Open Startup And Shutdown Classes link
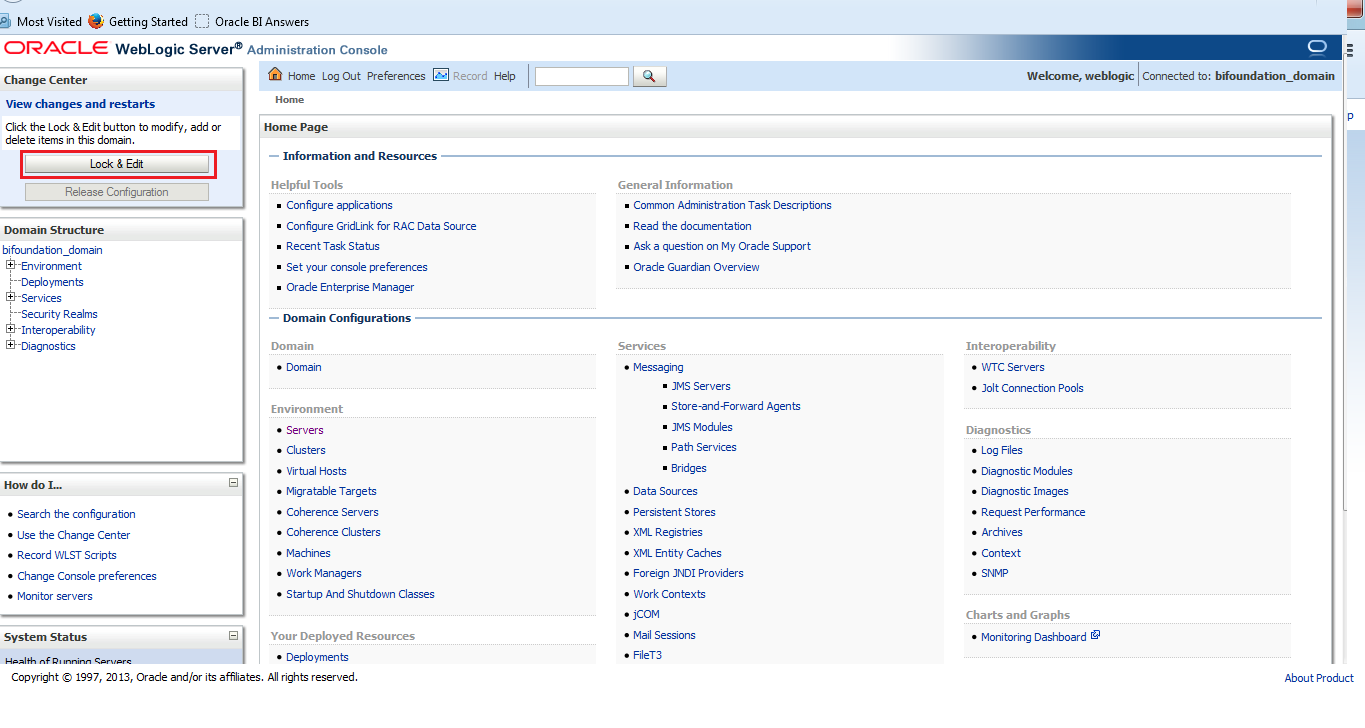Screen dimensions: 1365x728 [x=360, y=594]
